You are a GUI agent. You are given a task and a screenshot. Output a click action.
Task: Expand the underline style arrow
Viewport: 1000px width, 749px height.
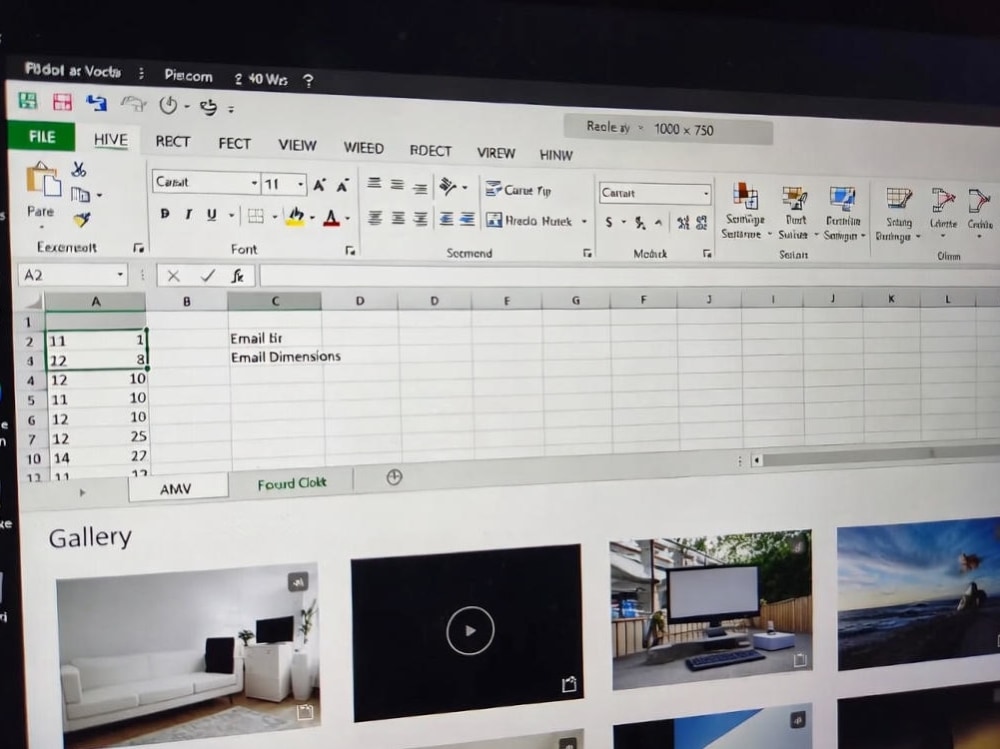click(x=231, y=216)
